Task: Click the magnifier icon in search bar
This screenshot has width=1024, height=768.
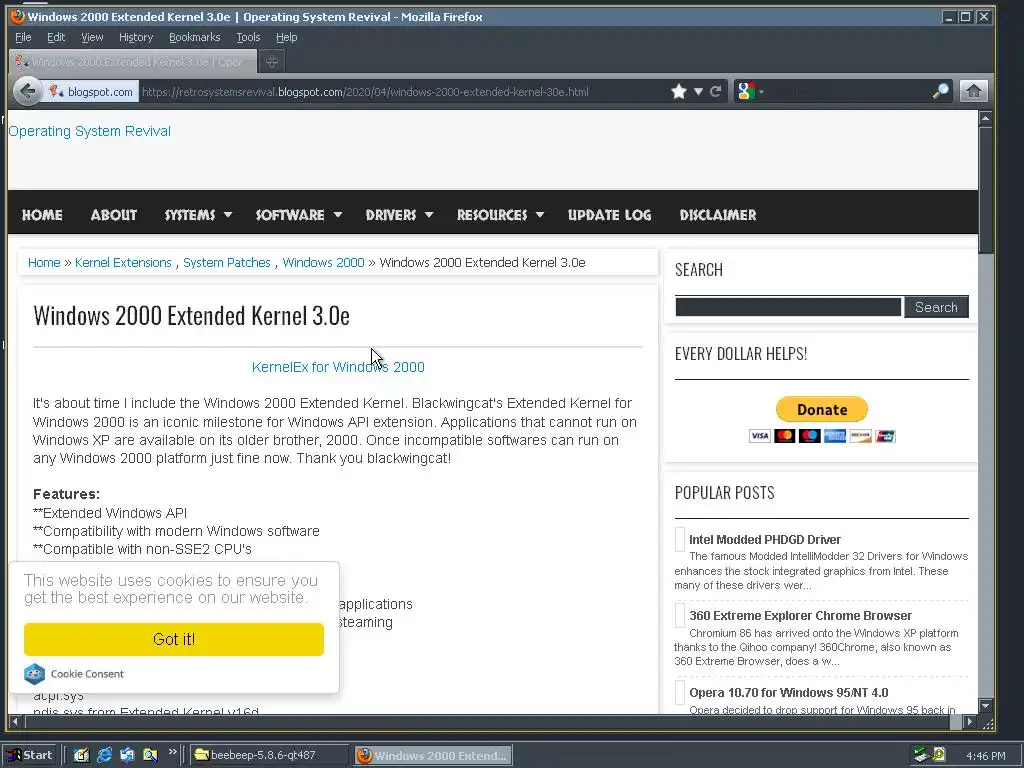Action: 940,91
